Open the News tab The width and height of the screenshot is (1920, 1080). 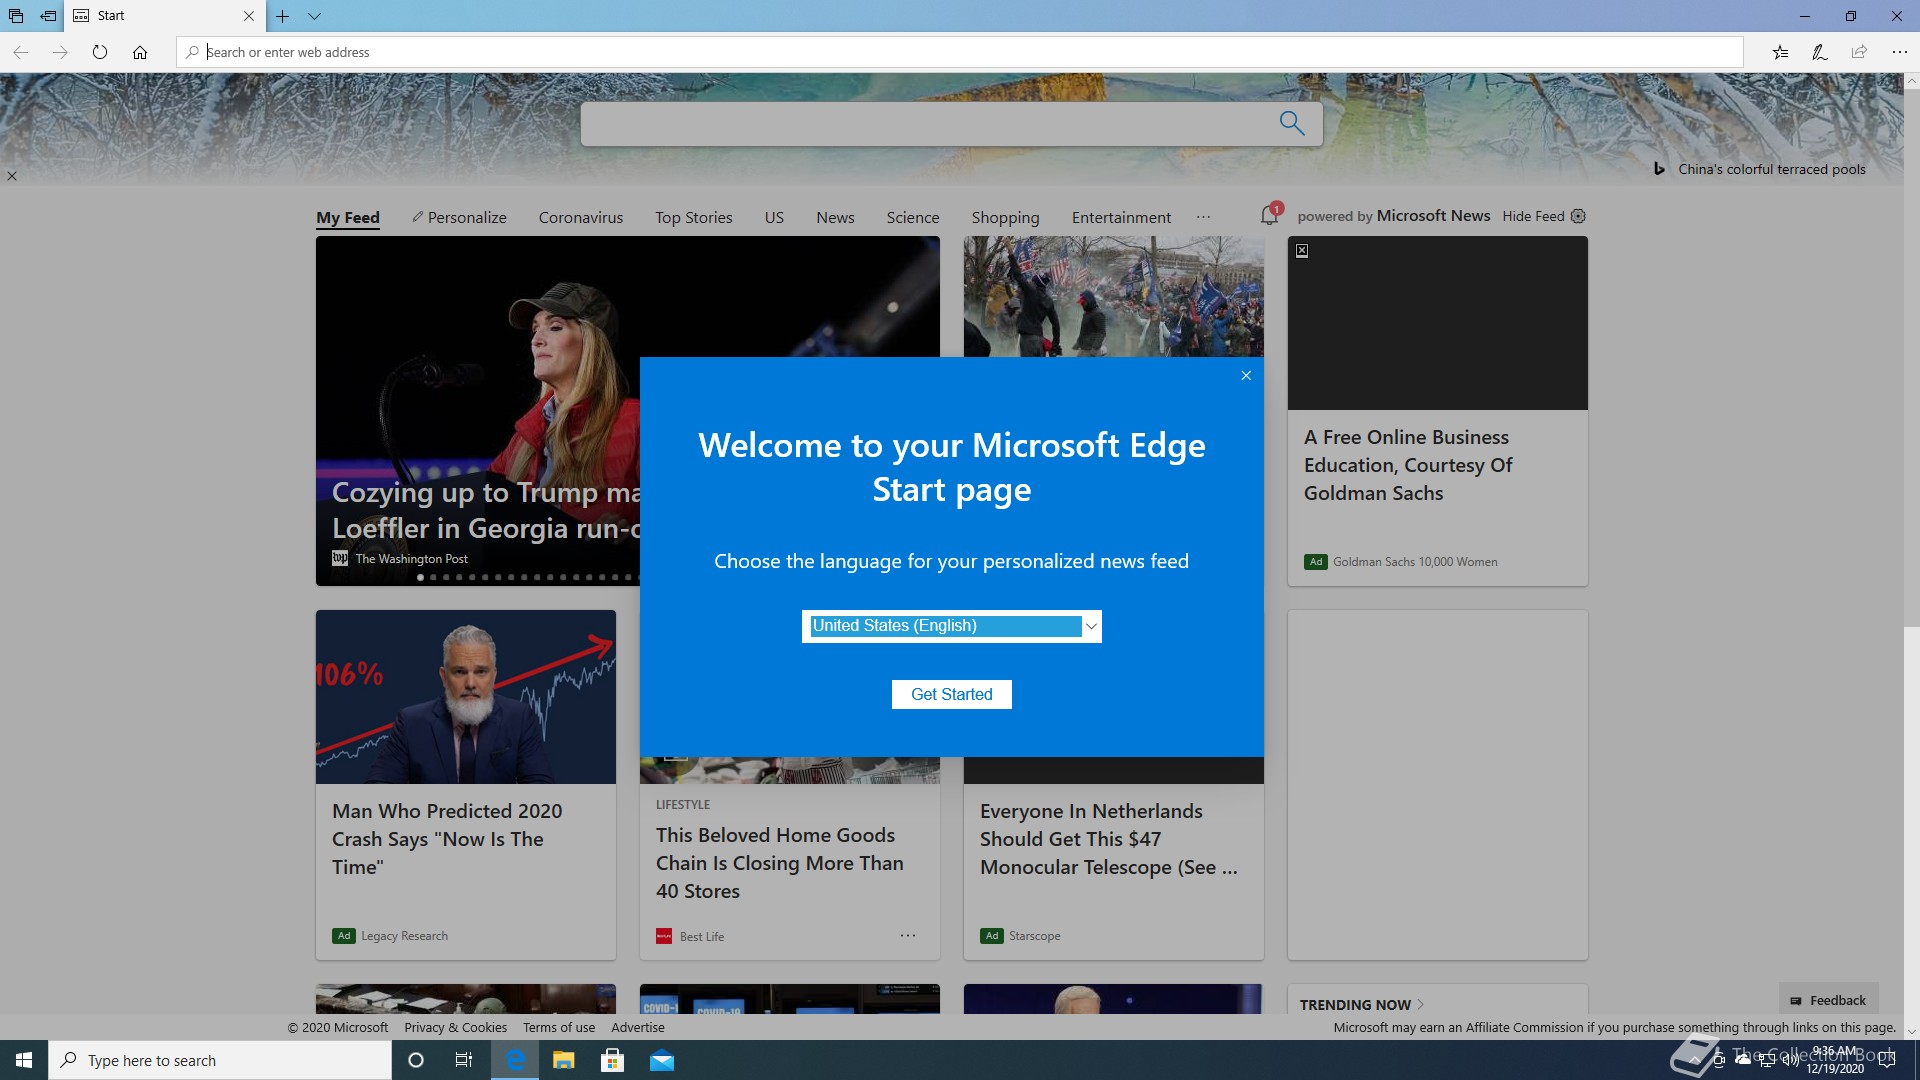(835, 217)
